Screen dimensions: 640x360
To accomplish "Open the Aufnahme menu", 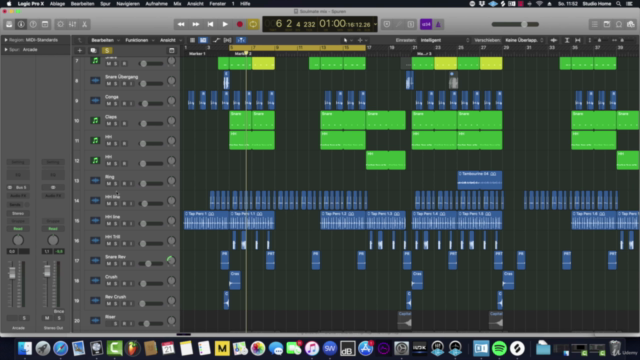I will coord(156,4).
